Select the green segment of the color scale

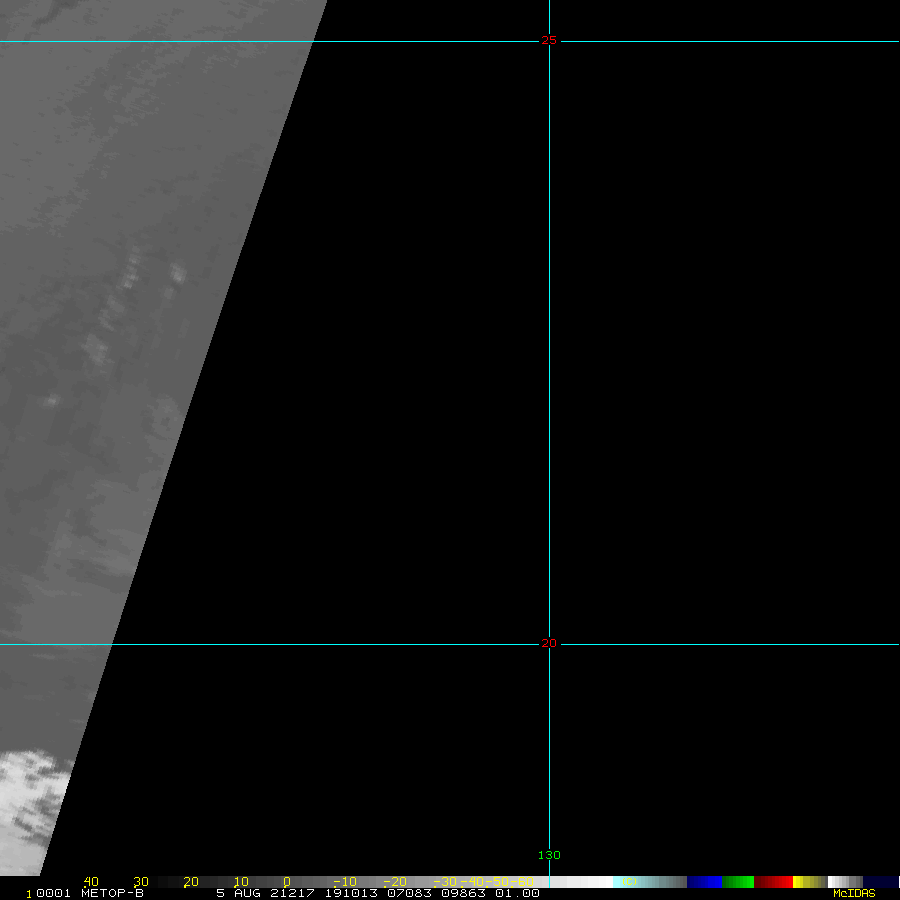738,882
